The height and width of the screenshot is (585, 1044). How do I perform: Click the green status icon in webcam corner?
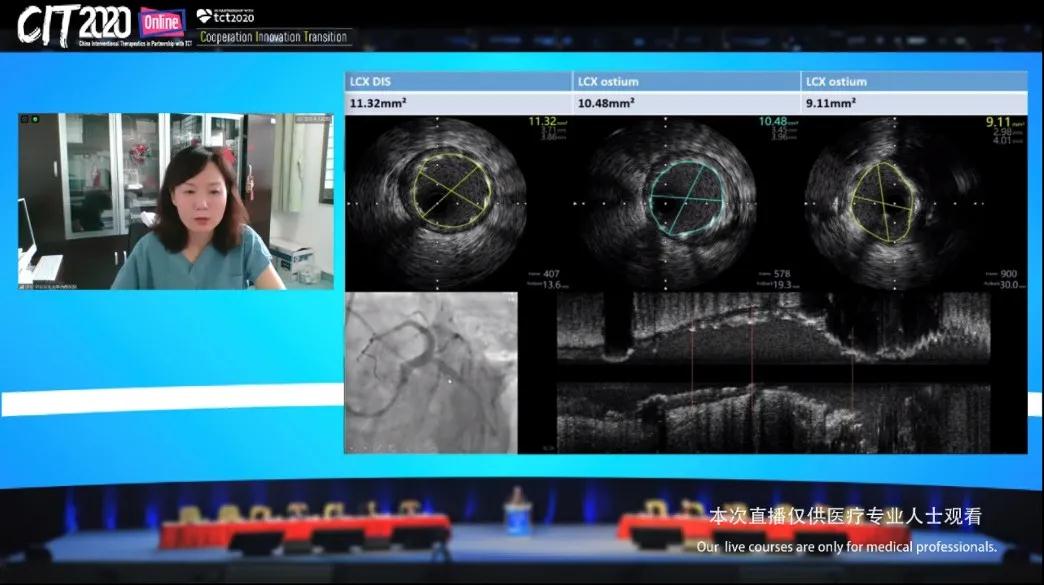pos(35,120)
